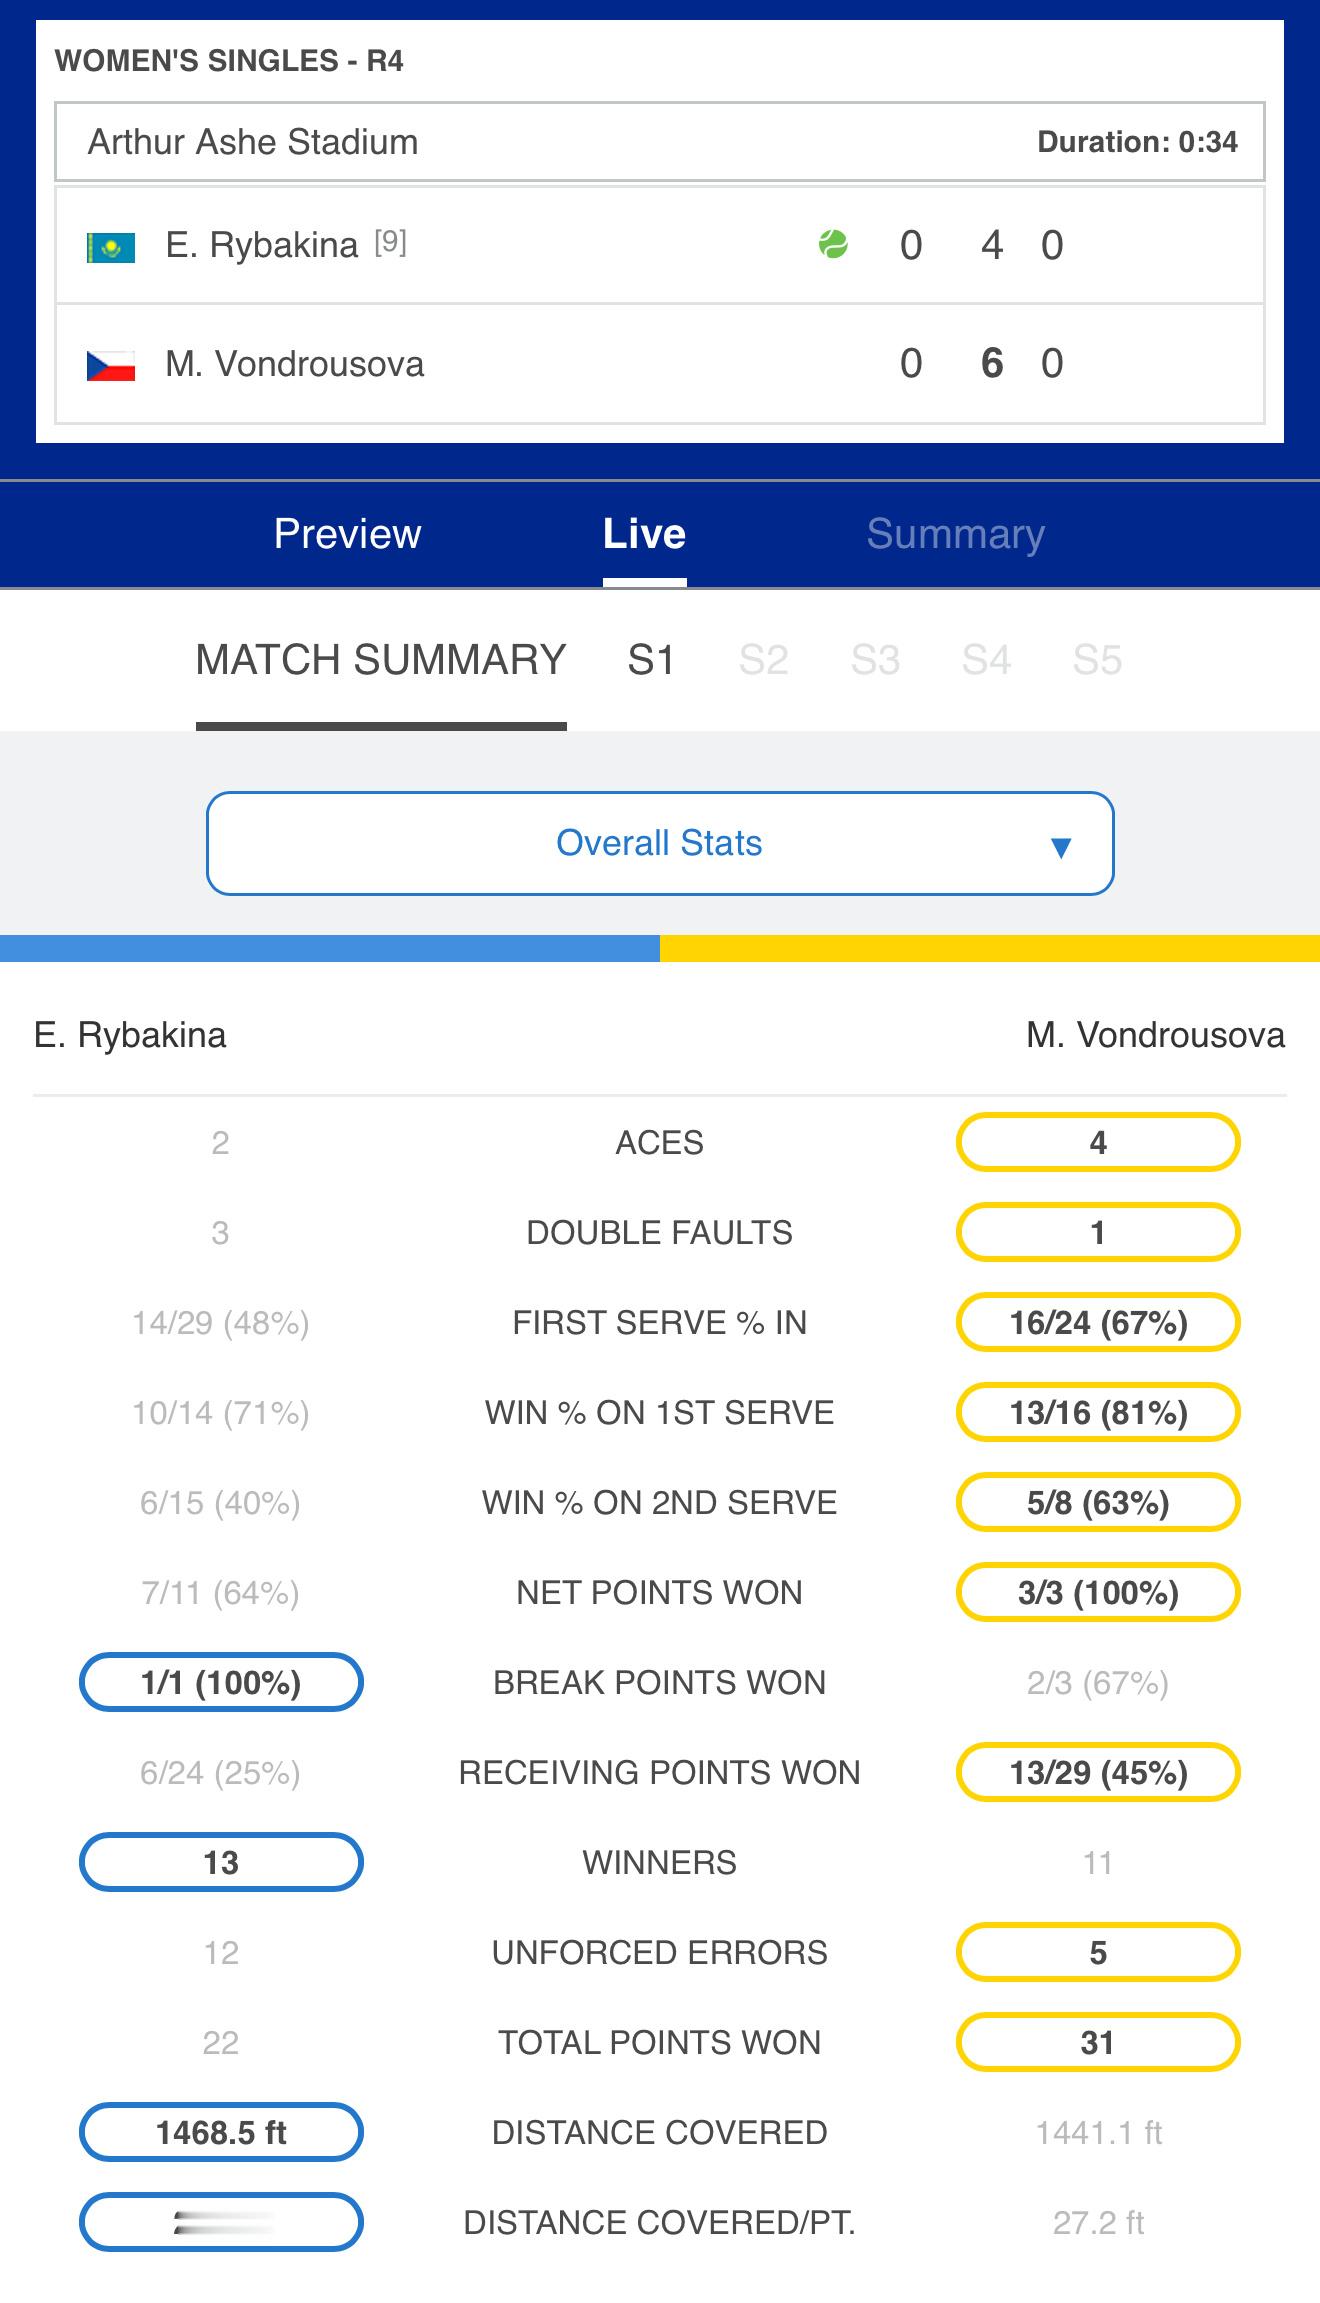1320x2303 pixels.
Task: Click Rybakina's Winners value 13 pill
Action: tap(221, 1862)
